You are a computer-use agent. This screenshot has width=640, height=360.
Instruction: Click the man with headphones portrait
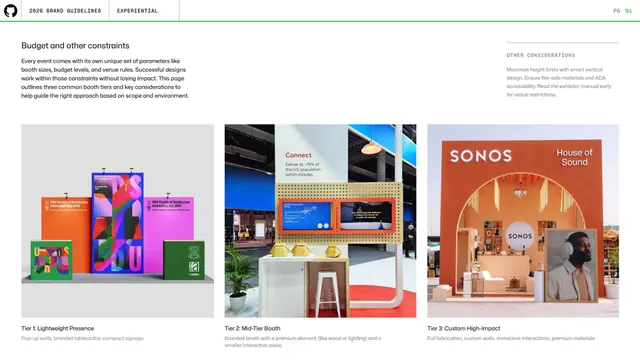click(x=571, y=266)
